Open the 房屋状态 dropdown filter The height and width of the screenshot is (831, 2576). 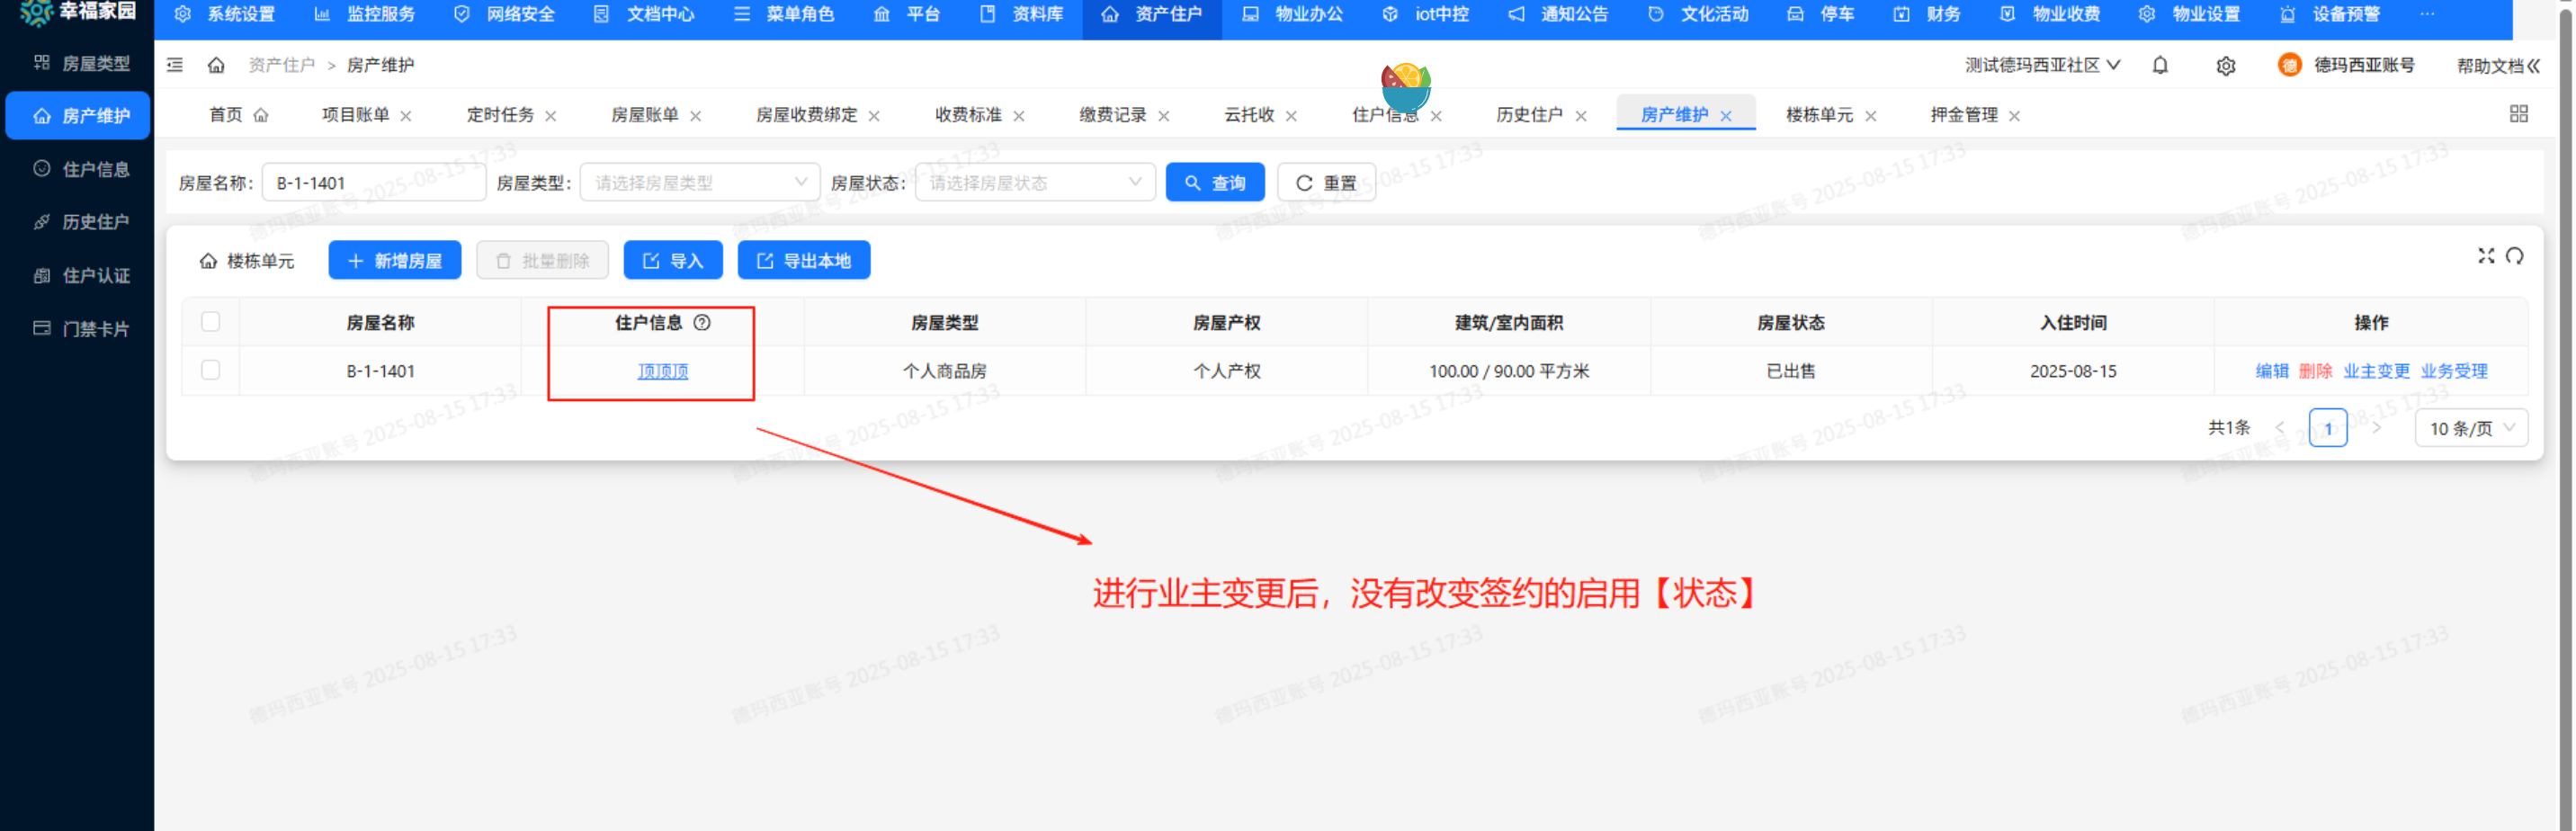click(x=1034, y=183)
